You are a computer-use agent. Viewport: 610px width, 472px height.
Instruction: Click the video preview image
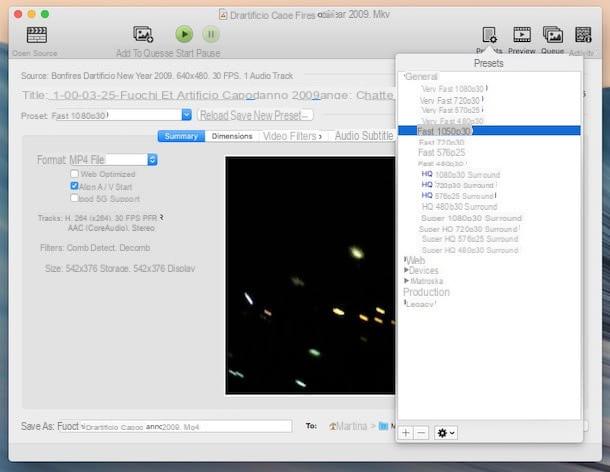coord(310,275)
